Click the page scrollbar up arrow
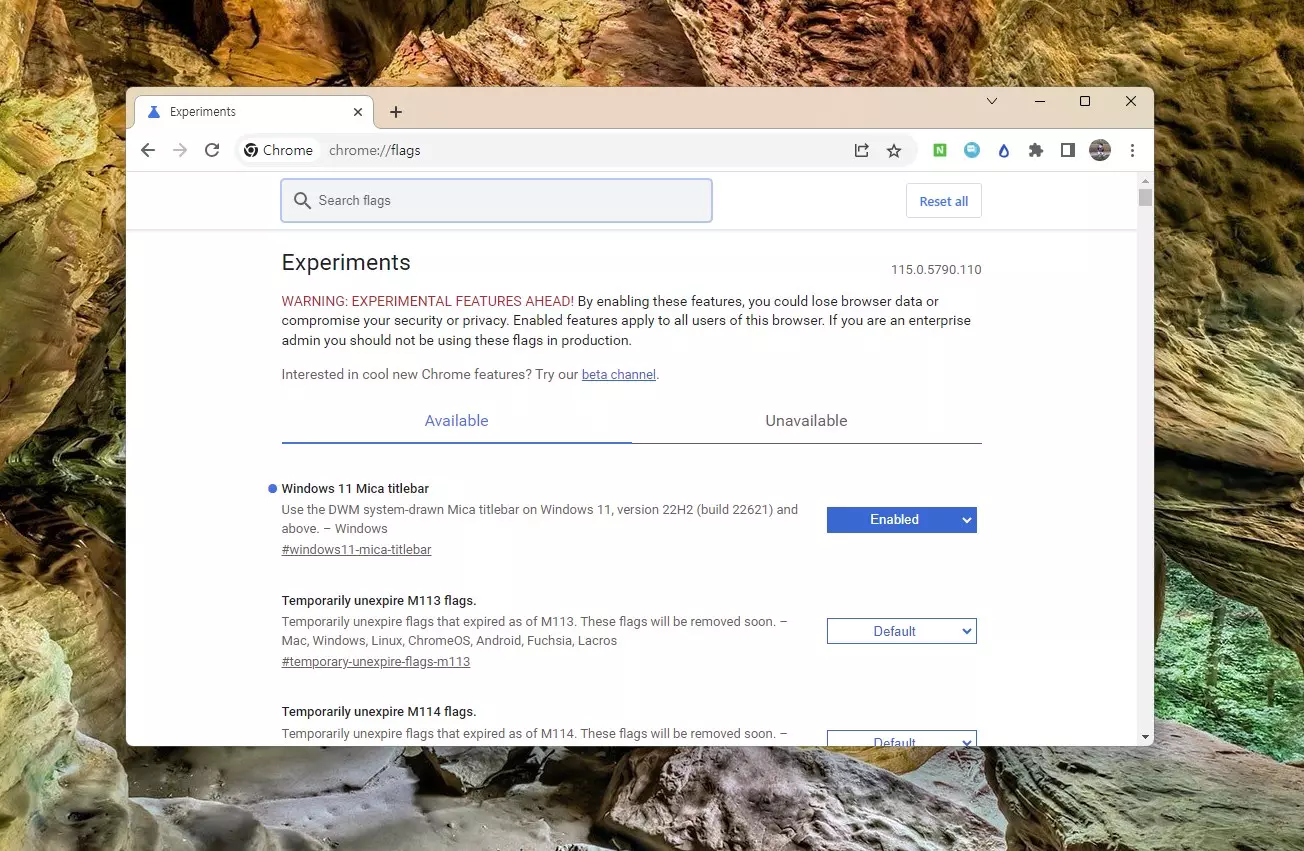The image size is (1304, 851). [x=1145, y=180]
